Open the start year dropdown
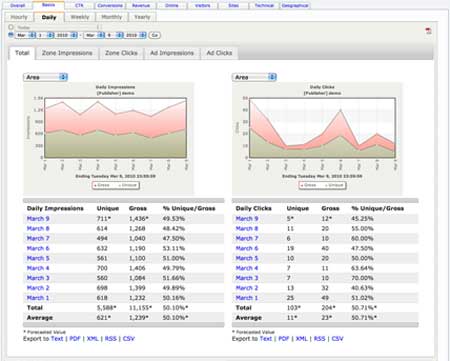 tap(66, 35)
